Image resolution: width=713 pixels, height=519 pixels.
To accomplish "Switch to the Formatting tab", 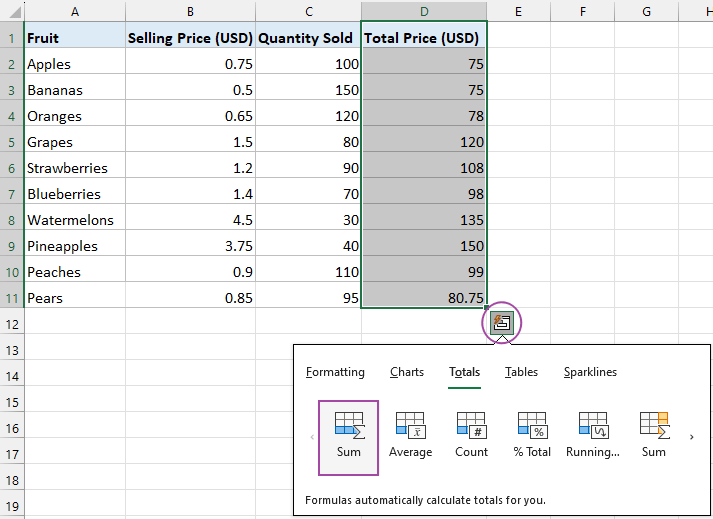I will [x=335, y=372].
